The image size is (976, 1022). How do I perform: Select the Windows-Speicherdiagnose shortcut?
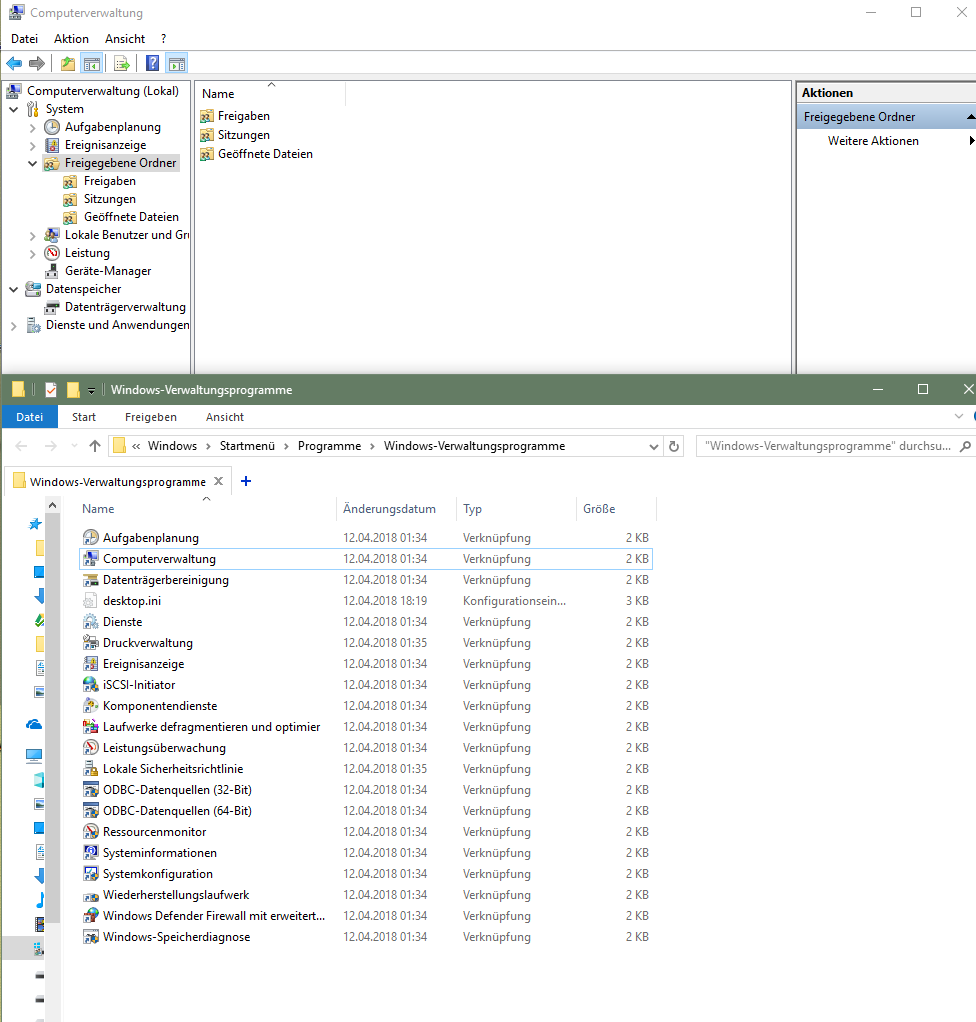tap(365, 937)
